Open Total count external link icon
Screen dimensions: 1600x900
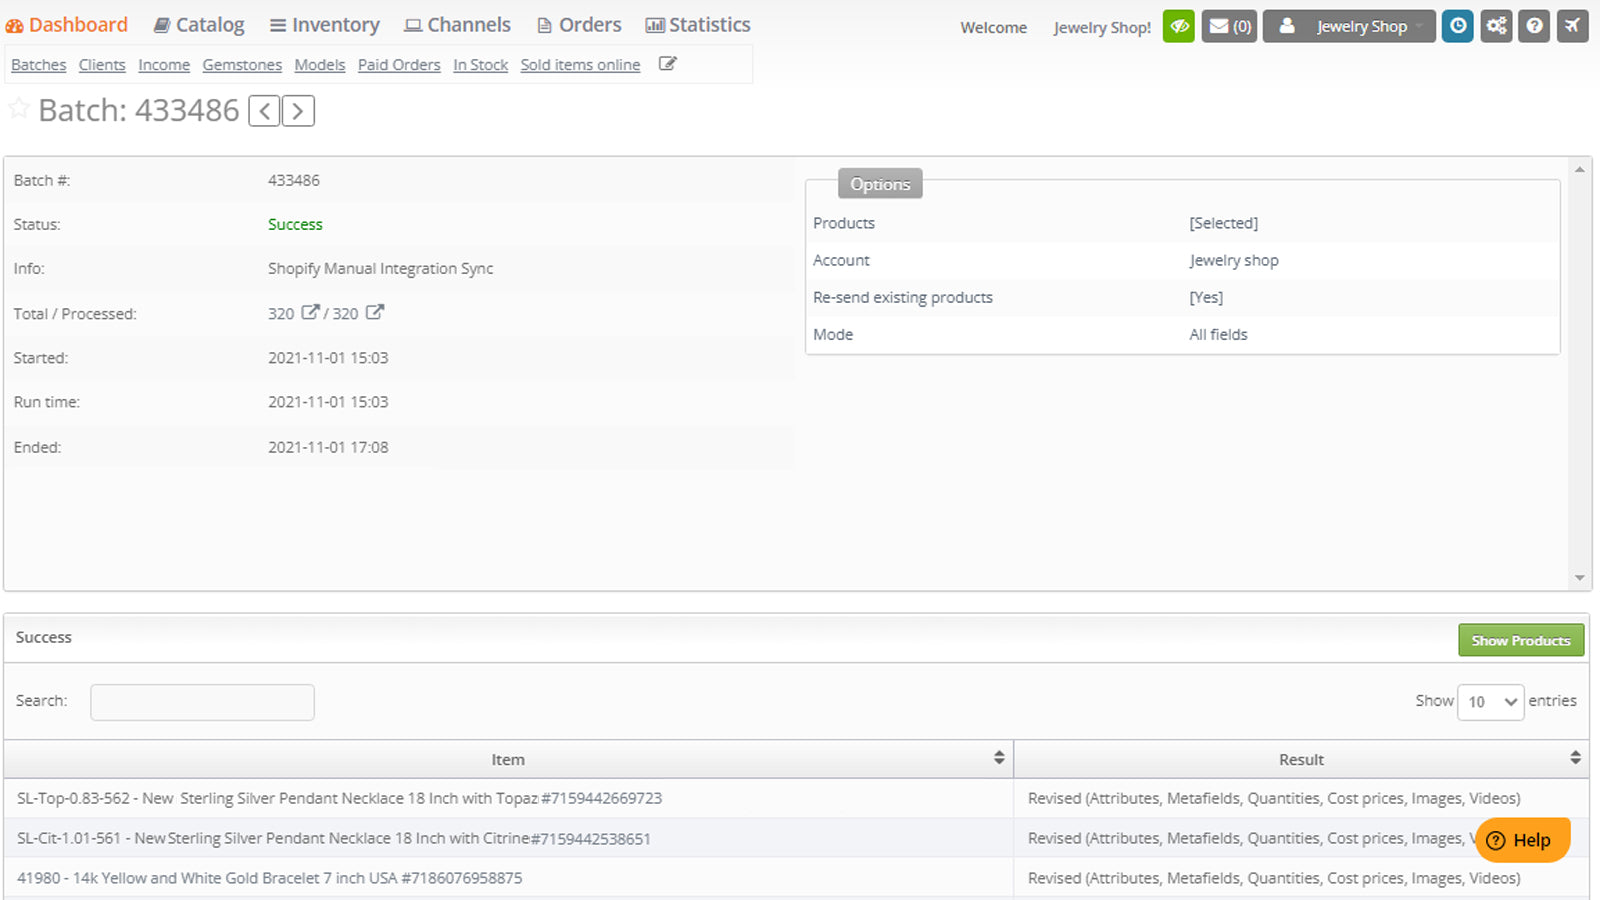click(x=310, y=312)
